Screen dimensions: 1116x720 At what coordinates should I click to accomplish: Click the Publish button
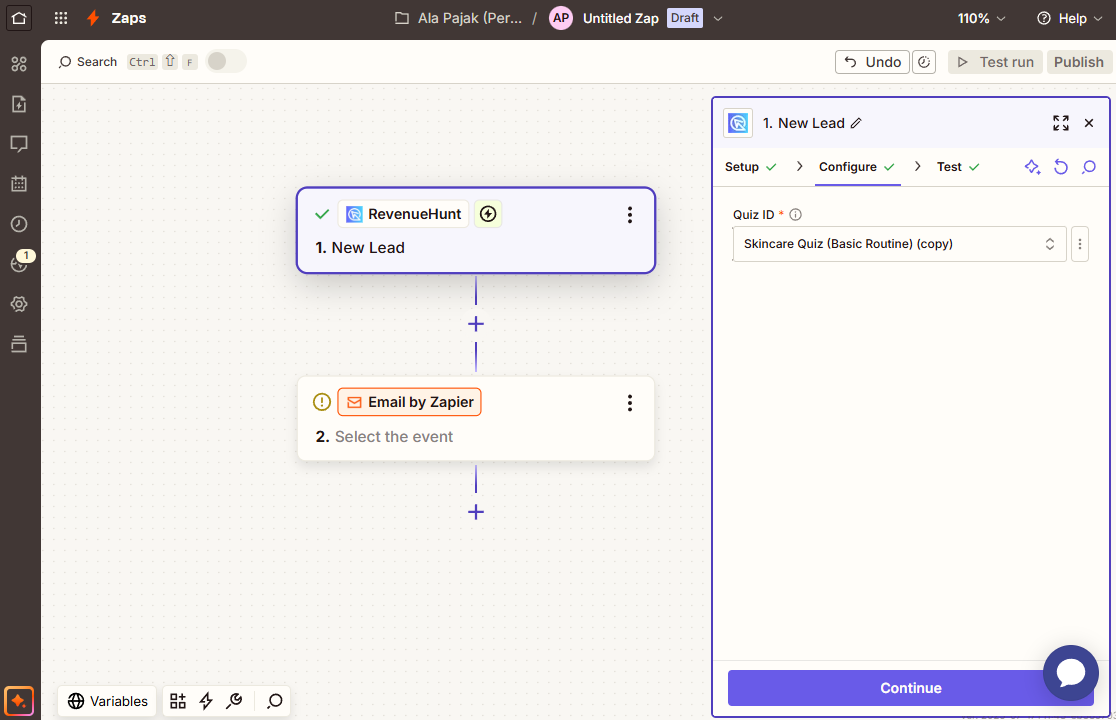[x=1079, y=62]
